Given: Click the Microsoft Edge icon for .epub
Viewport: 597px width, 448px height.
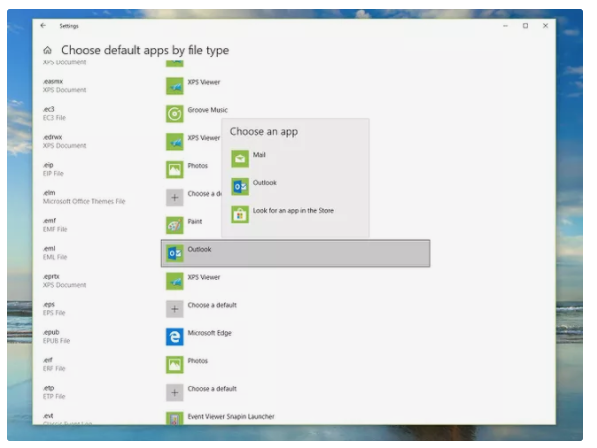Looking at the screenshot, I should (175, 337).
